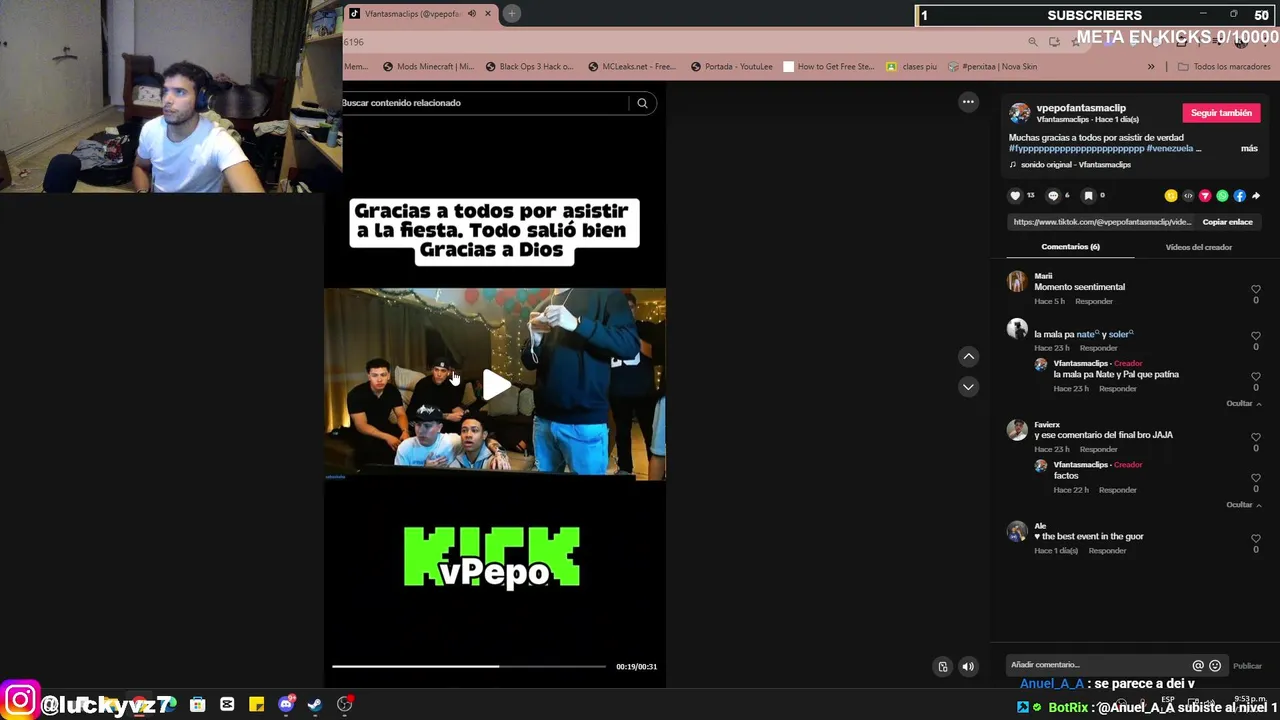Open the comments bubble icon
This screenshot has width=1280, height=720.
(1052, 196)
